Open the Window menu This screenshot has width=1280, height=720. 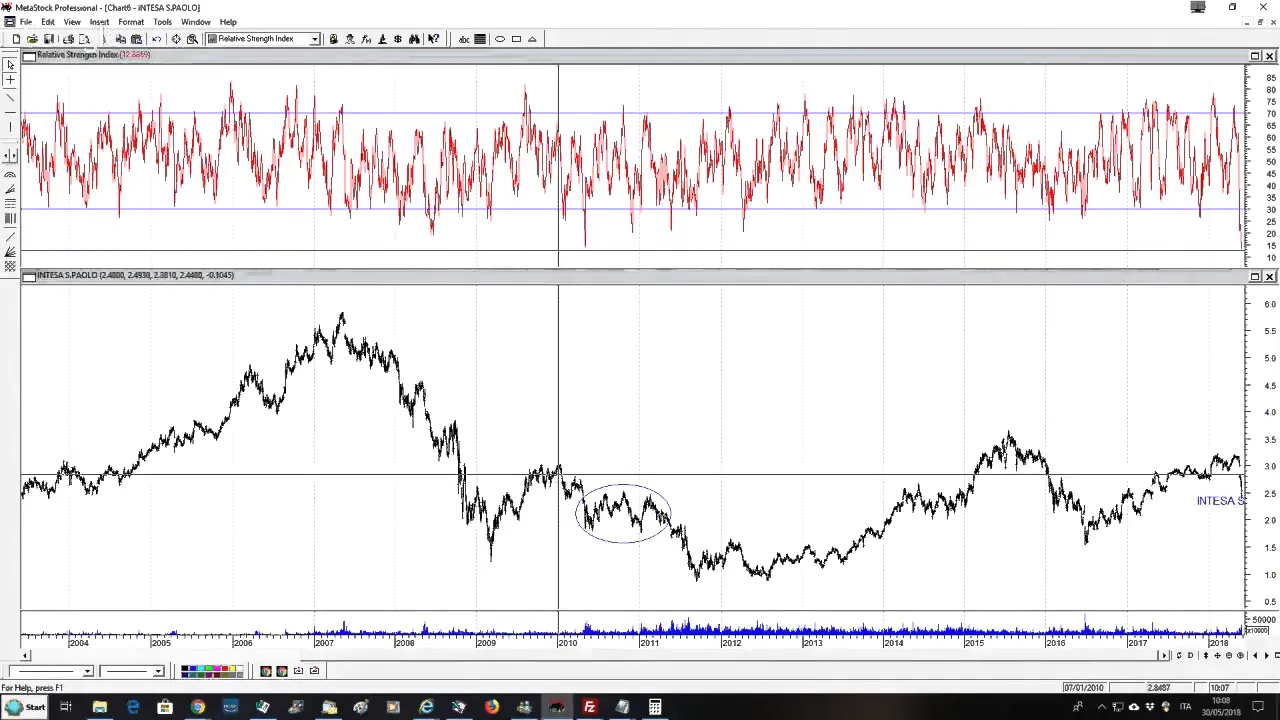(195, 22)
